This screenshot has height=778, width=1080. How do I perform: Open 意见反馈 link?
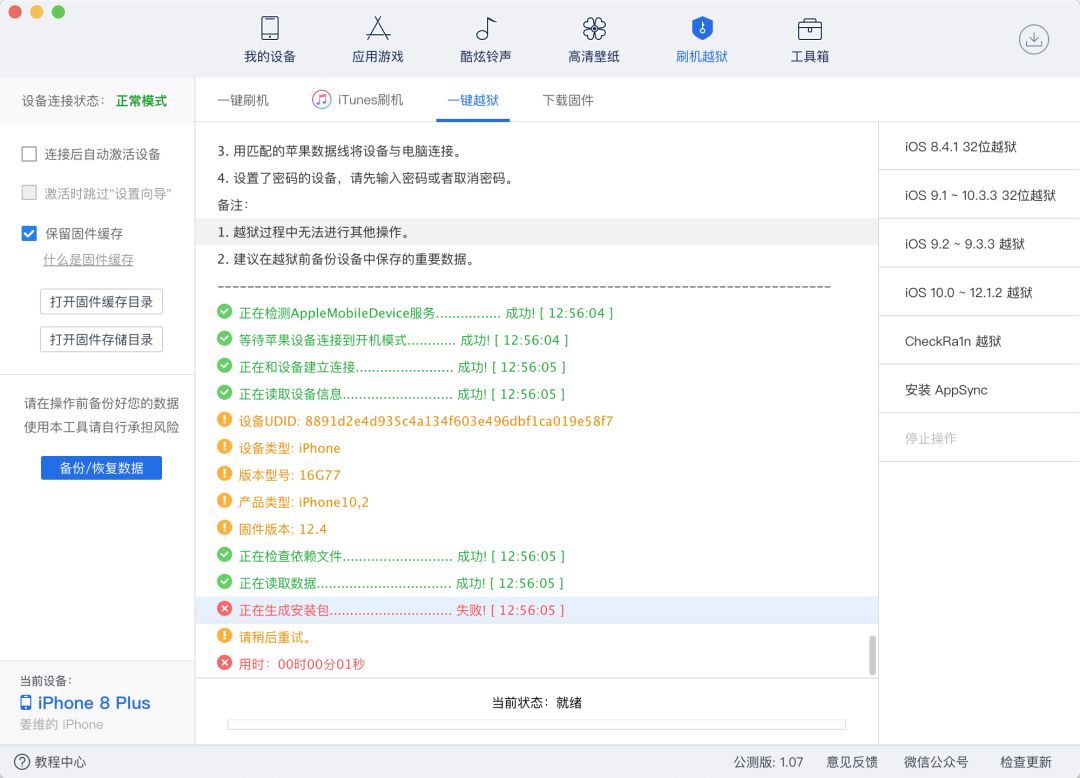click(x=852, y=762)
